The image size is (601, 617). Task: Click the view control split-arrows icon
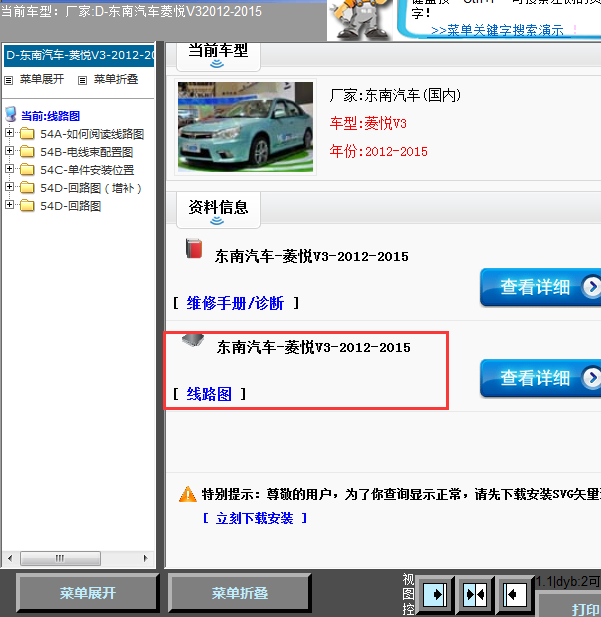click(x=475, y=594)
